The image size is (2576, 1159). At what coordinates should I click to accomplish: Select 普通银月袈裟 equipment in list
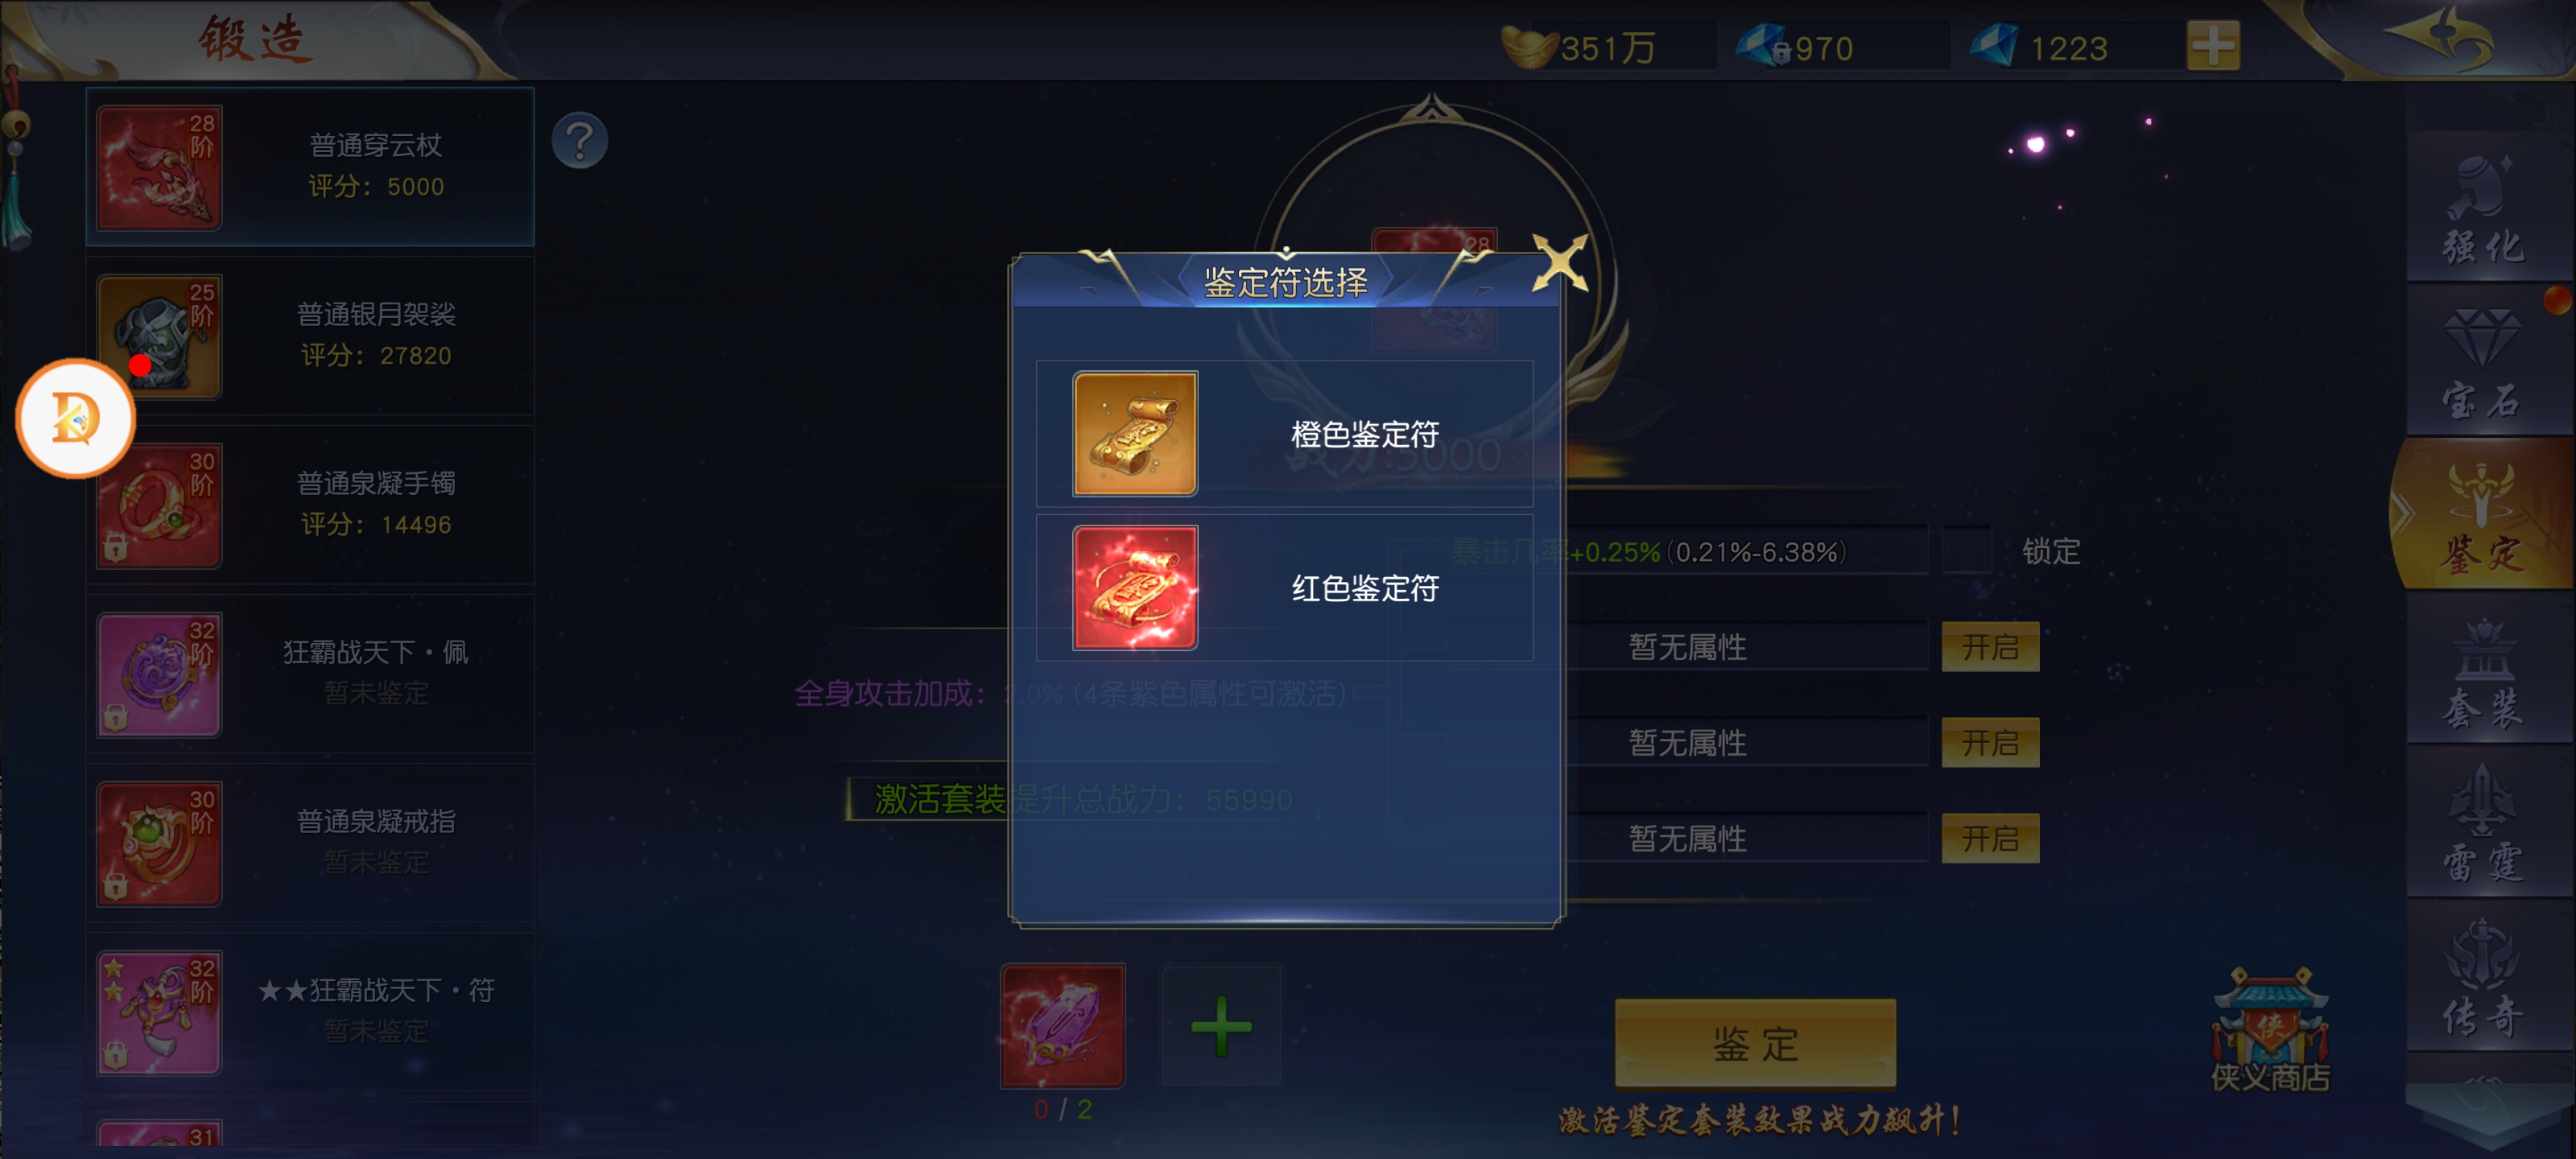coord(310,336)
